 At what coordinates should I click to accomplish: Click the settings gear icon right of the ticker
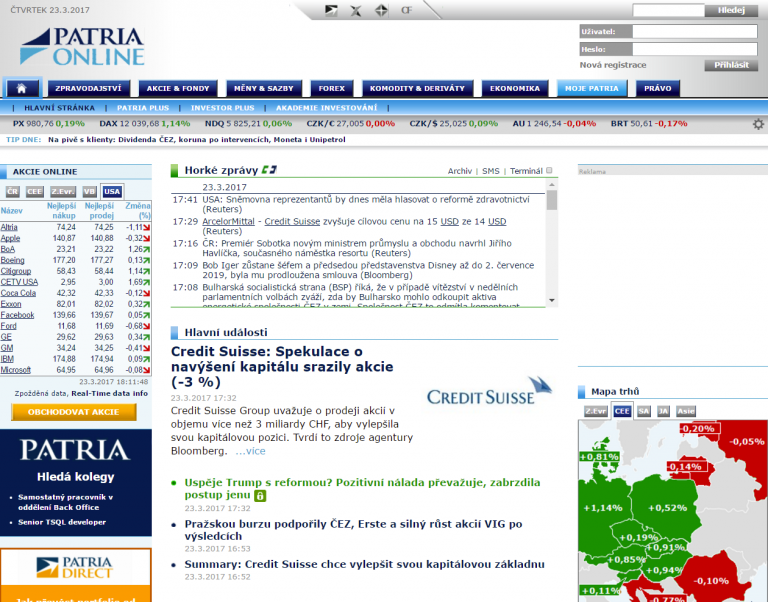pos(760,124)
